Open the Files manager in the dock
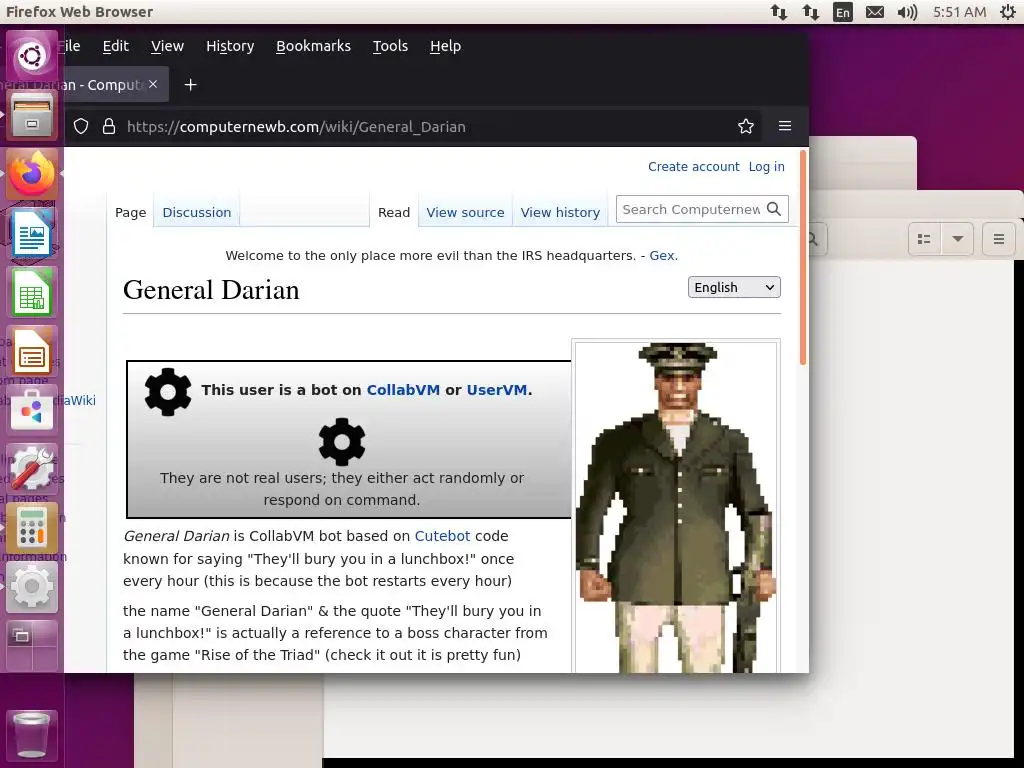The height and width of the screenshot is (768, 1024). pyautogui.click(x=31, y=115)
